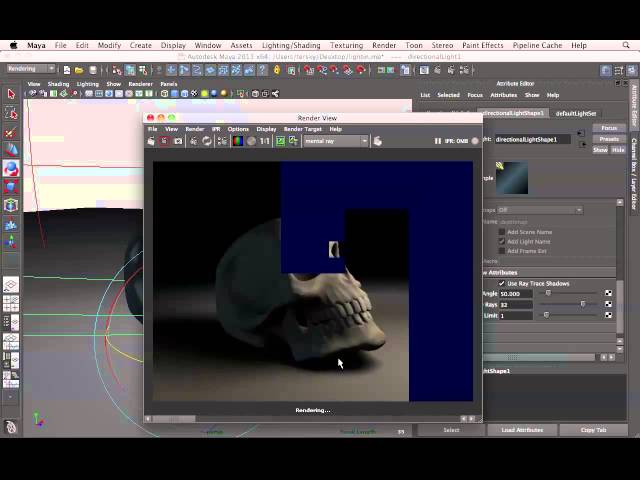This screenshot has width=640, height=480.
Task: Click the question mark snap icon
Action: pos(262,70)
